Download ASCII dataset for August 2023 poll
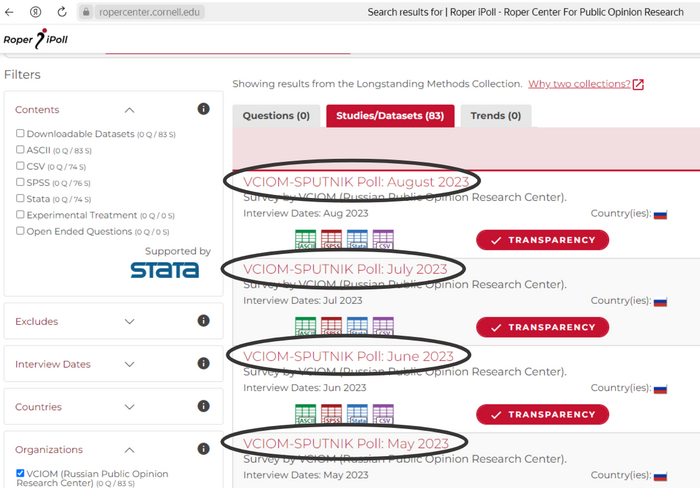This screenshot has width=700, height=488. (305, 239)
